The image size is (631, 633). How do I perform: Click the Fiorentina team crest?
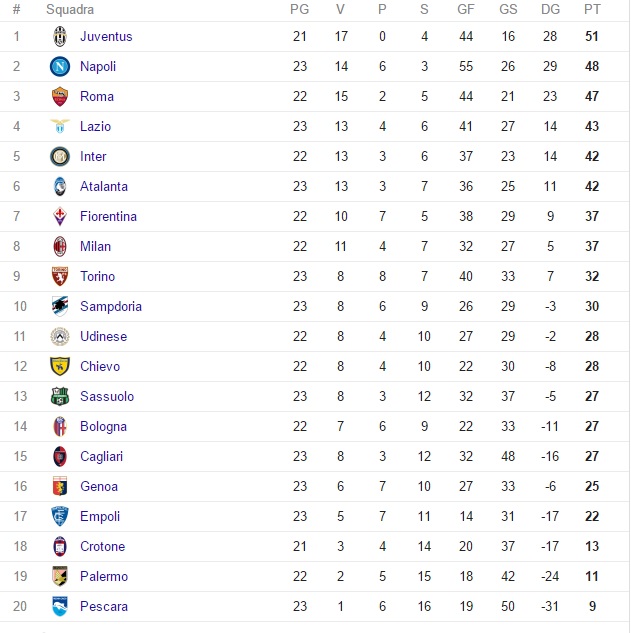[60, 217]
